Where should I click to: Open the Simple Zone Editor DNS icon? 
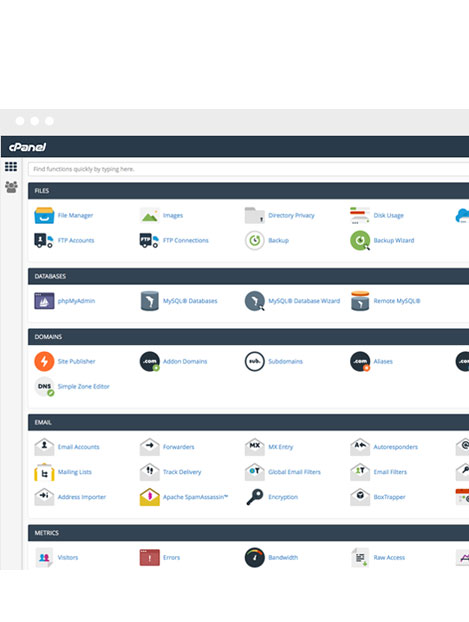coord(44,387)
